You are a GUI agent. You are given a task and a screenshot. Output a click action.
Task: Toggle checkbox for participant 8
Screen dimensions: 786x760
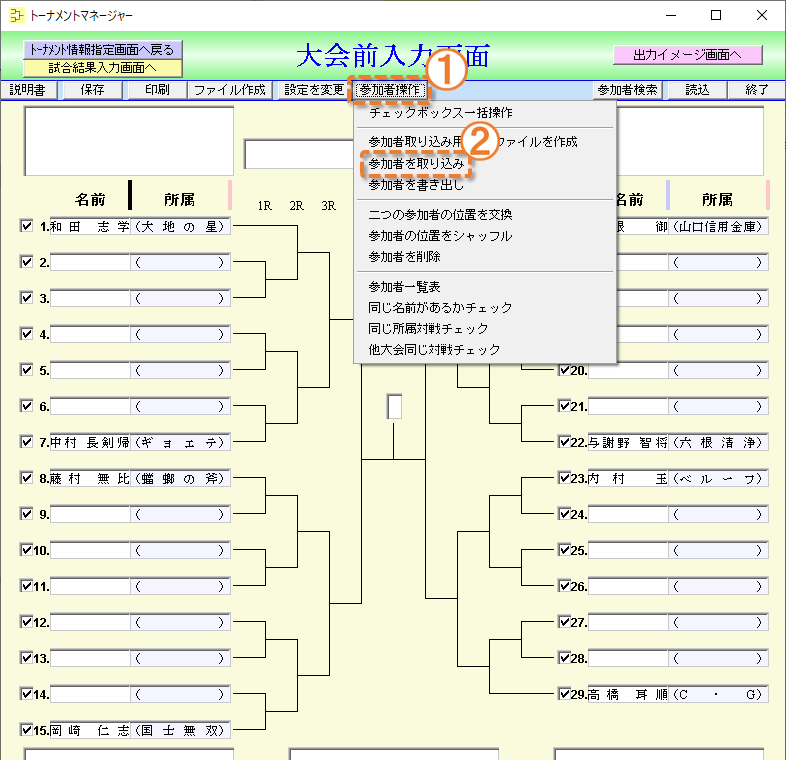(27, 477)
